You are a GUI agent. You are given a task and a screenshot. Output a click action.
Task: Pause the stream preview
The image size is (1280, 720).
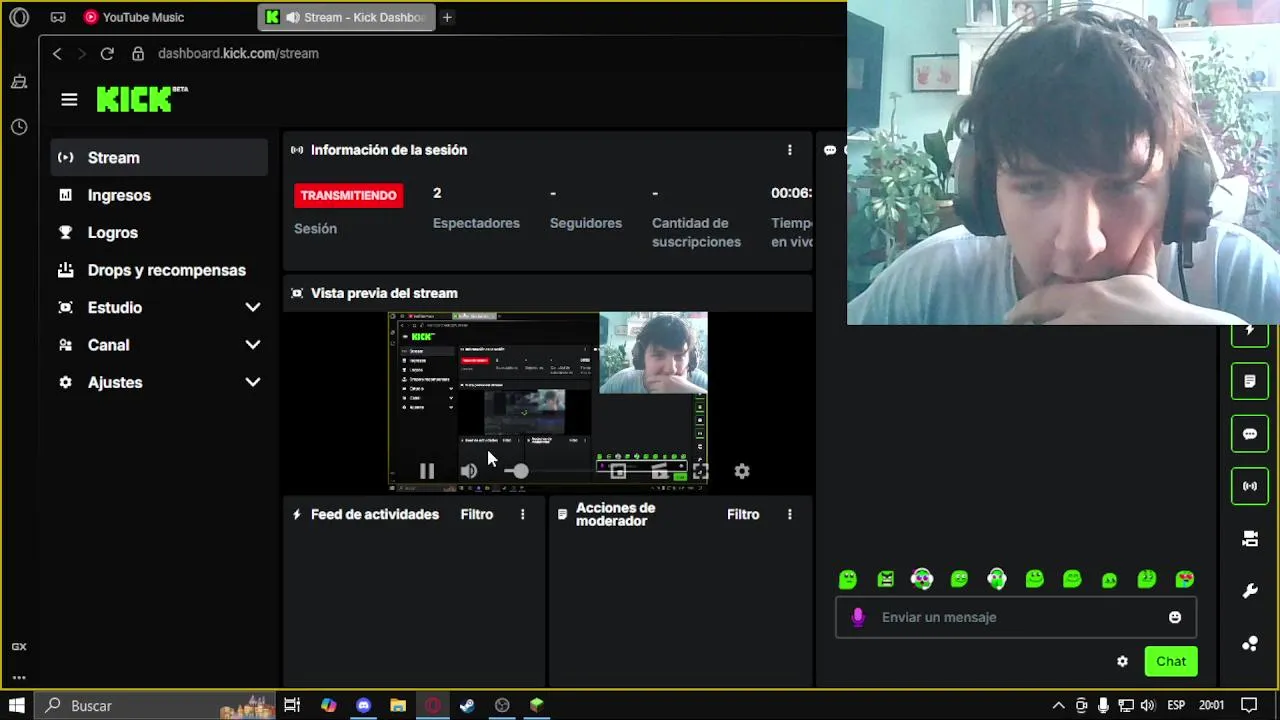pyautogui.click(x=427, y=471)
